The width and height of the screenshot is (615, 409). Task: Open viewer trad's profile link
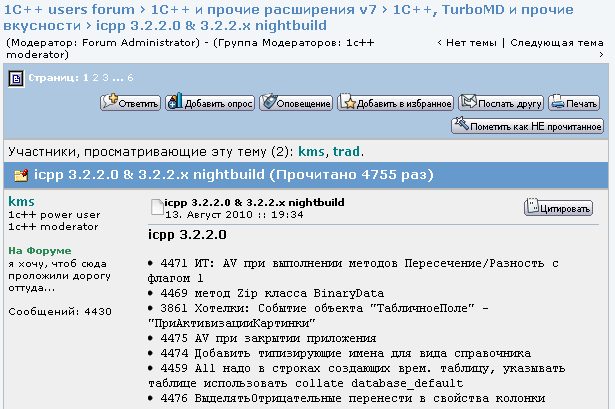click(346, 152)
